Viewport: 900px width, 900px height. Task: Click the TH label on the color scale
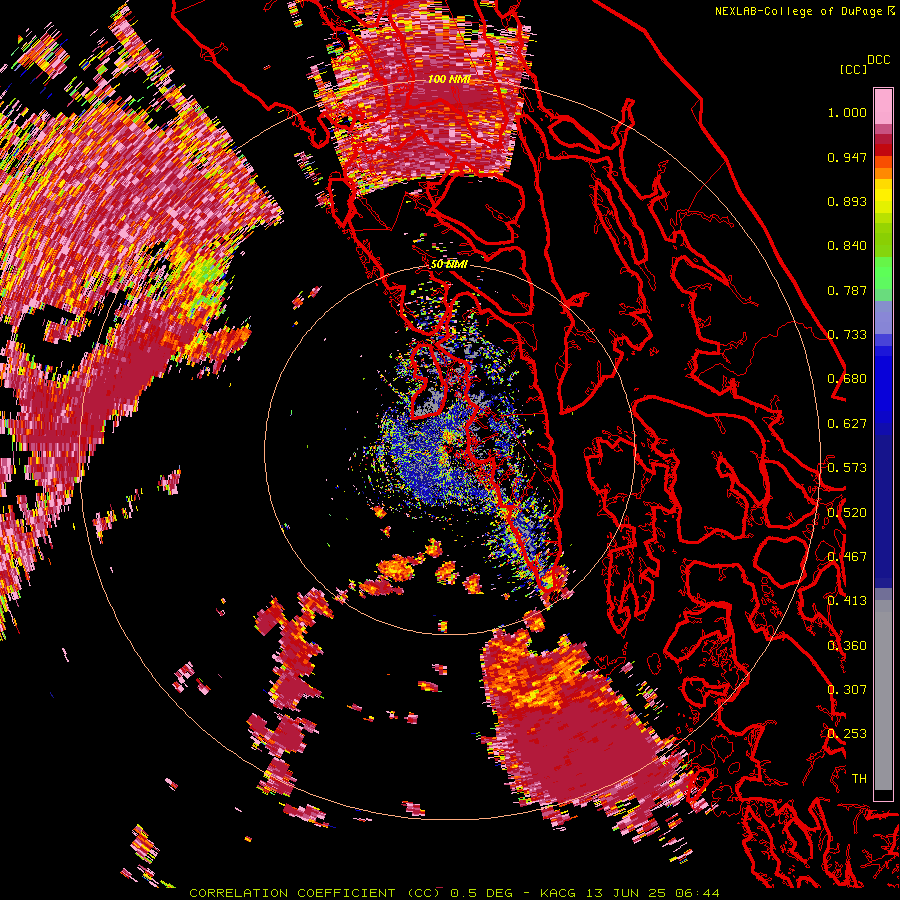tap(859, 779)
